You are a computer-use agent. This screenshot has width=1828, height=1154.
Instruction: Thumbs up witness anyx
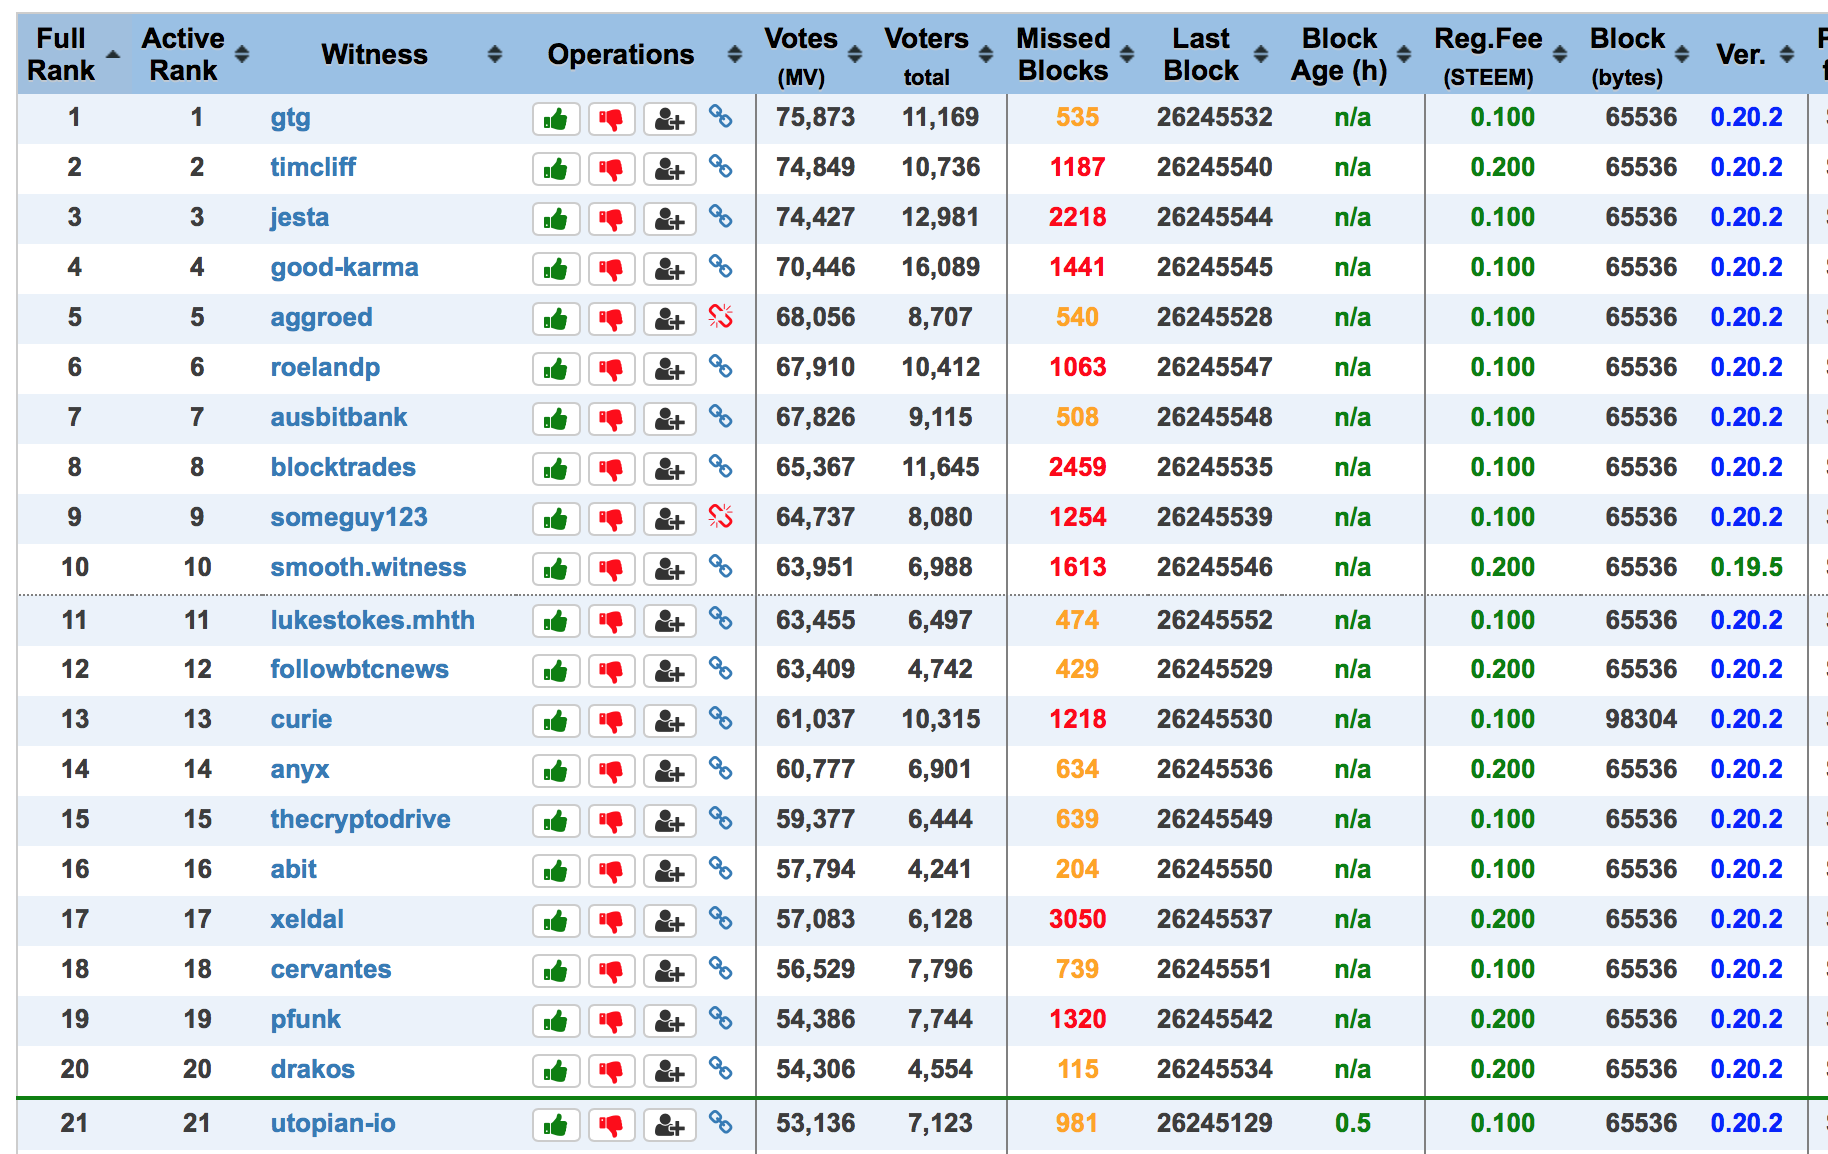coord(556,772)
